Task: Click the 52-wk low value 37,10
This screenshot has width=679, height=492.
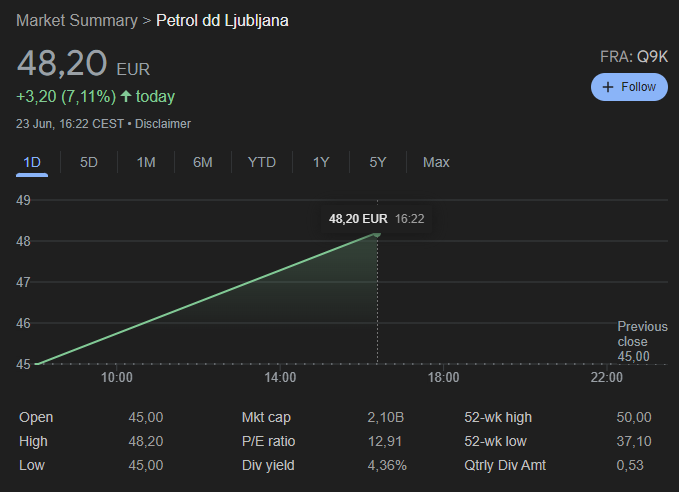Action: coord(634,441)
